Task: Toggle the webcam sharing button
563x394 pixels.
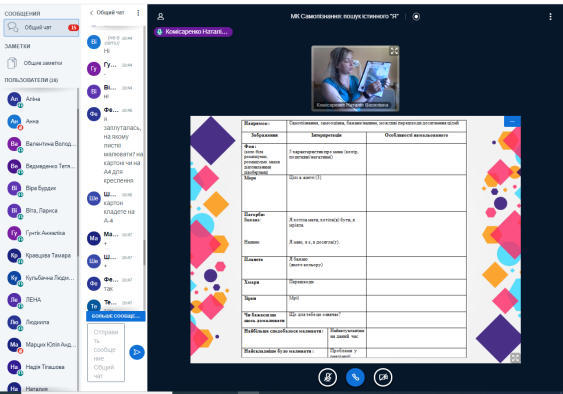Action: coord(383,377)
